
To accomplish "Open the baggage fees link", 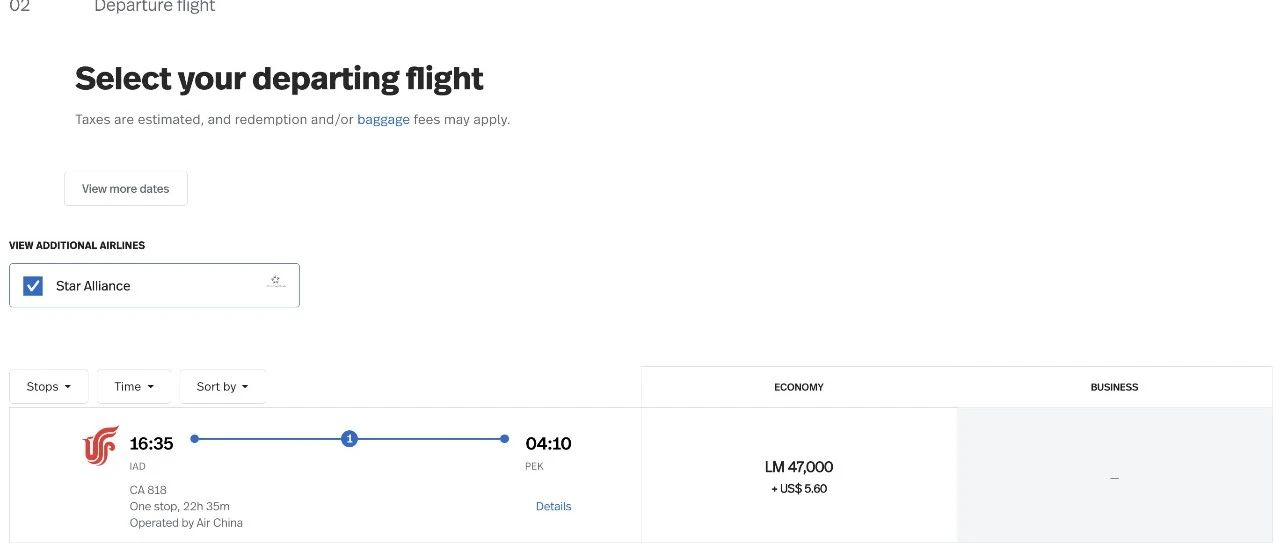I will point(384,119).
